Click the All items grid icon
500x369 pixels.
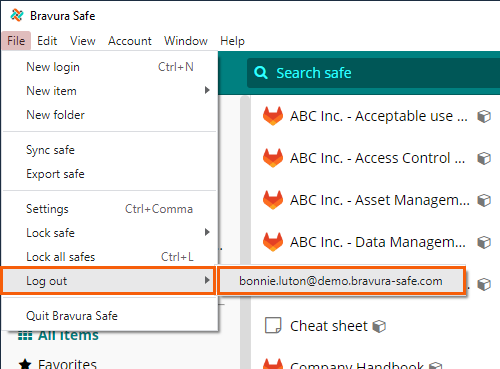click(25, 336)
